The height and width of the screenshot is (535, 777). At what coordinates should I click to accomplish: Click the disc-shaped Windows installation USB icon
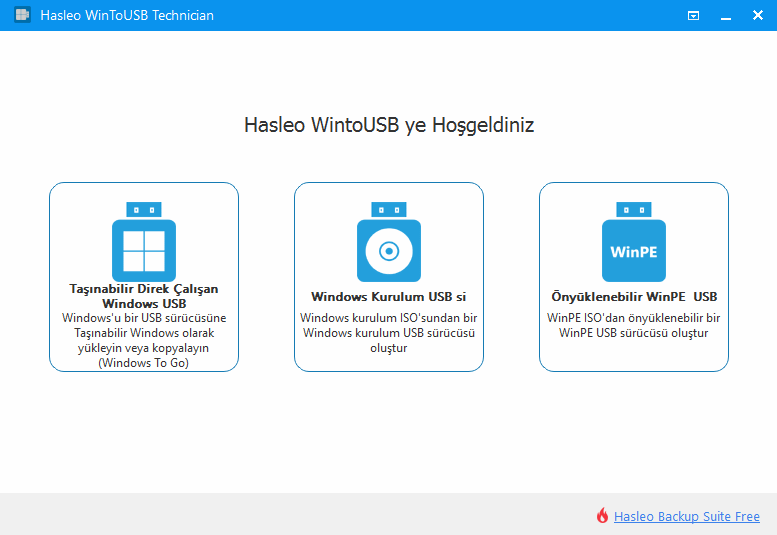pos(388,250)
